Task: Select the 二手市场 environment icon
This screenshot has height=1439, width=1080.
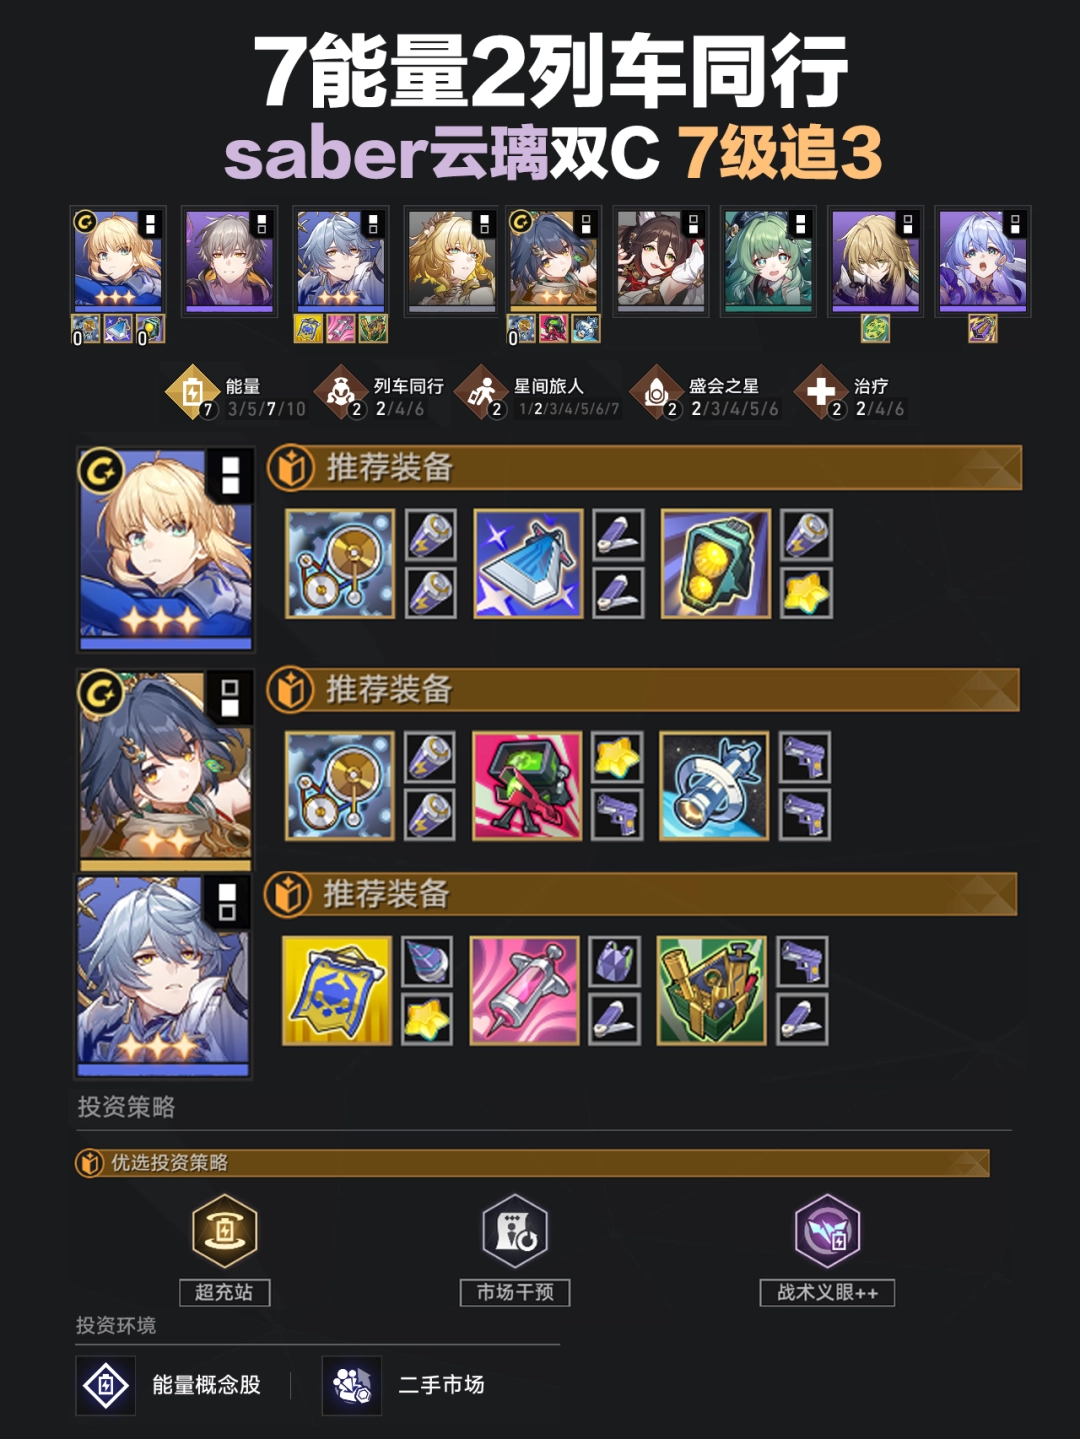Action: [352, 1386]
